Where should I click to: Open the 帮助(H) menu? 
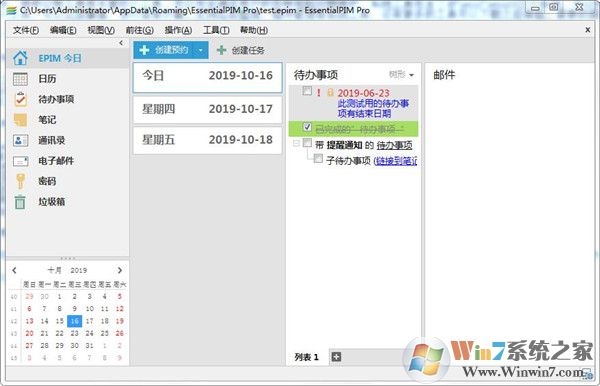(254, 30)
